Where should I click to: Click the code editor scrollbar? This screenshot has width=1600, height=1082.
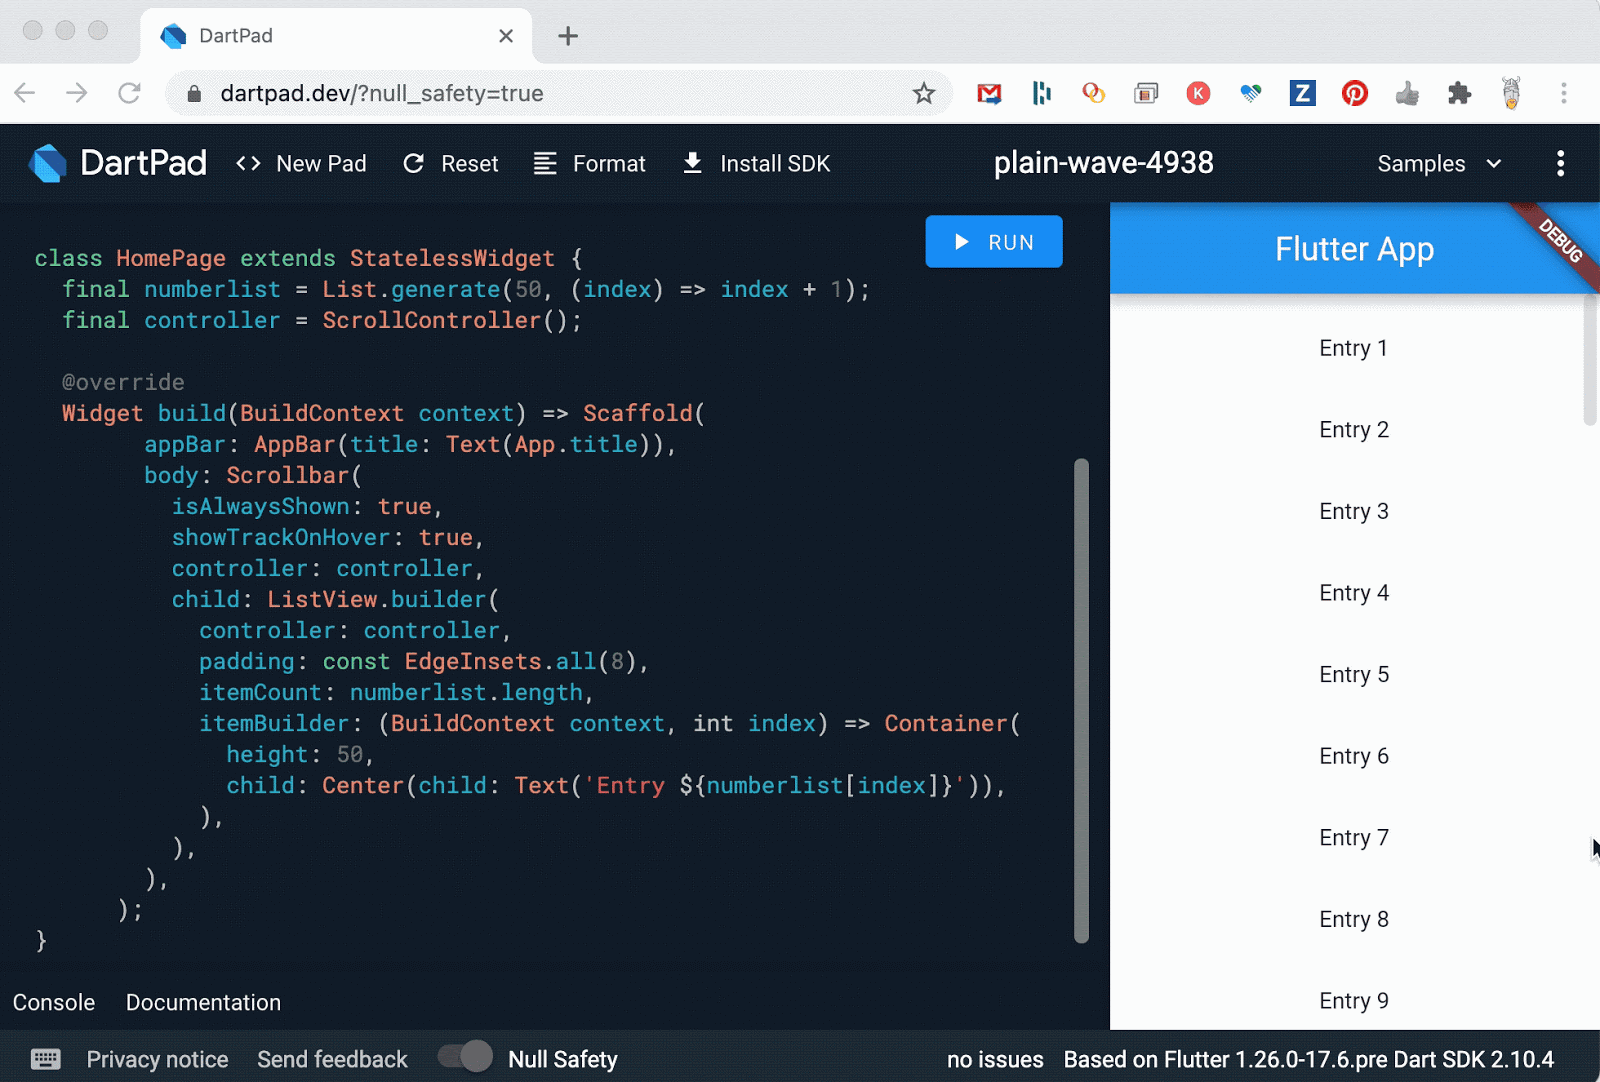coord(1079,700)
